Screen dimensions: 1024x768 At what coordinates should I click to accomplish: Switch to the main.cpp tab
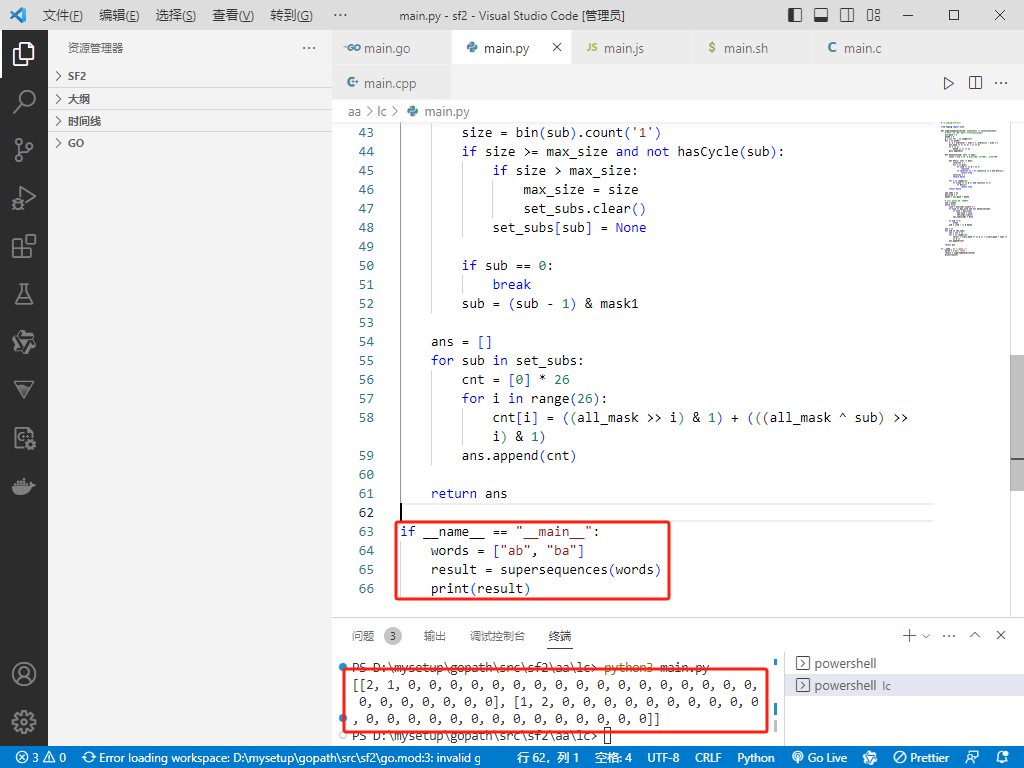point(391,83)
